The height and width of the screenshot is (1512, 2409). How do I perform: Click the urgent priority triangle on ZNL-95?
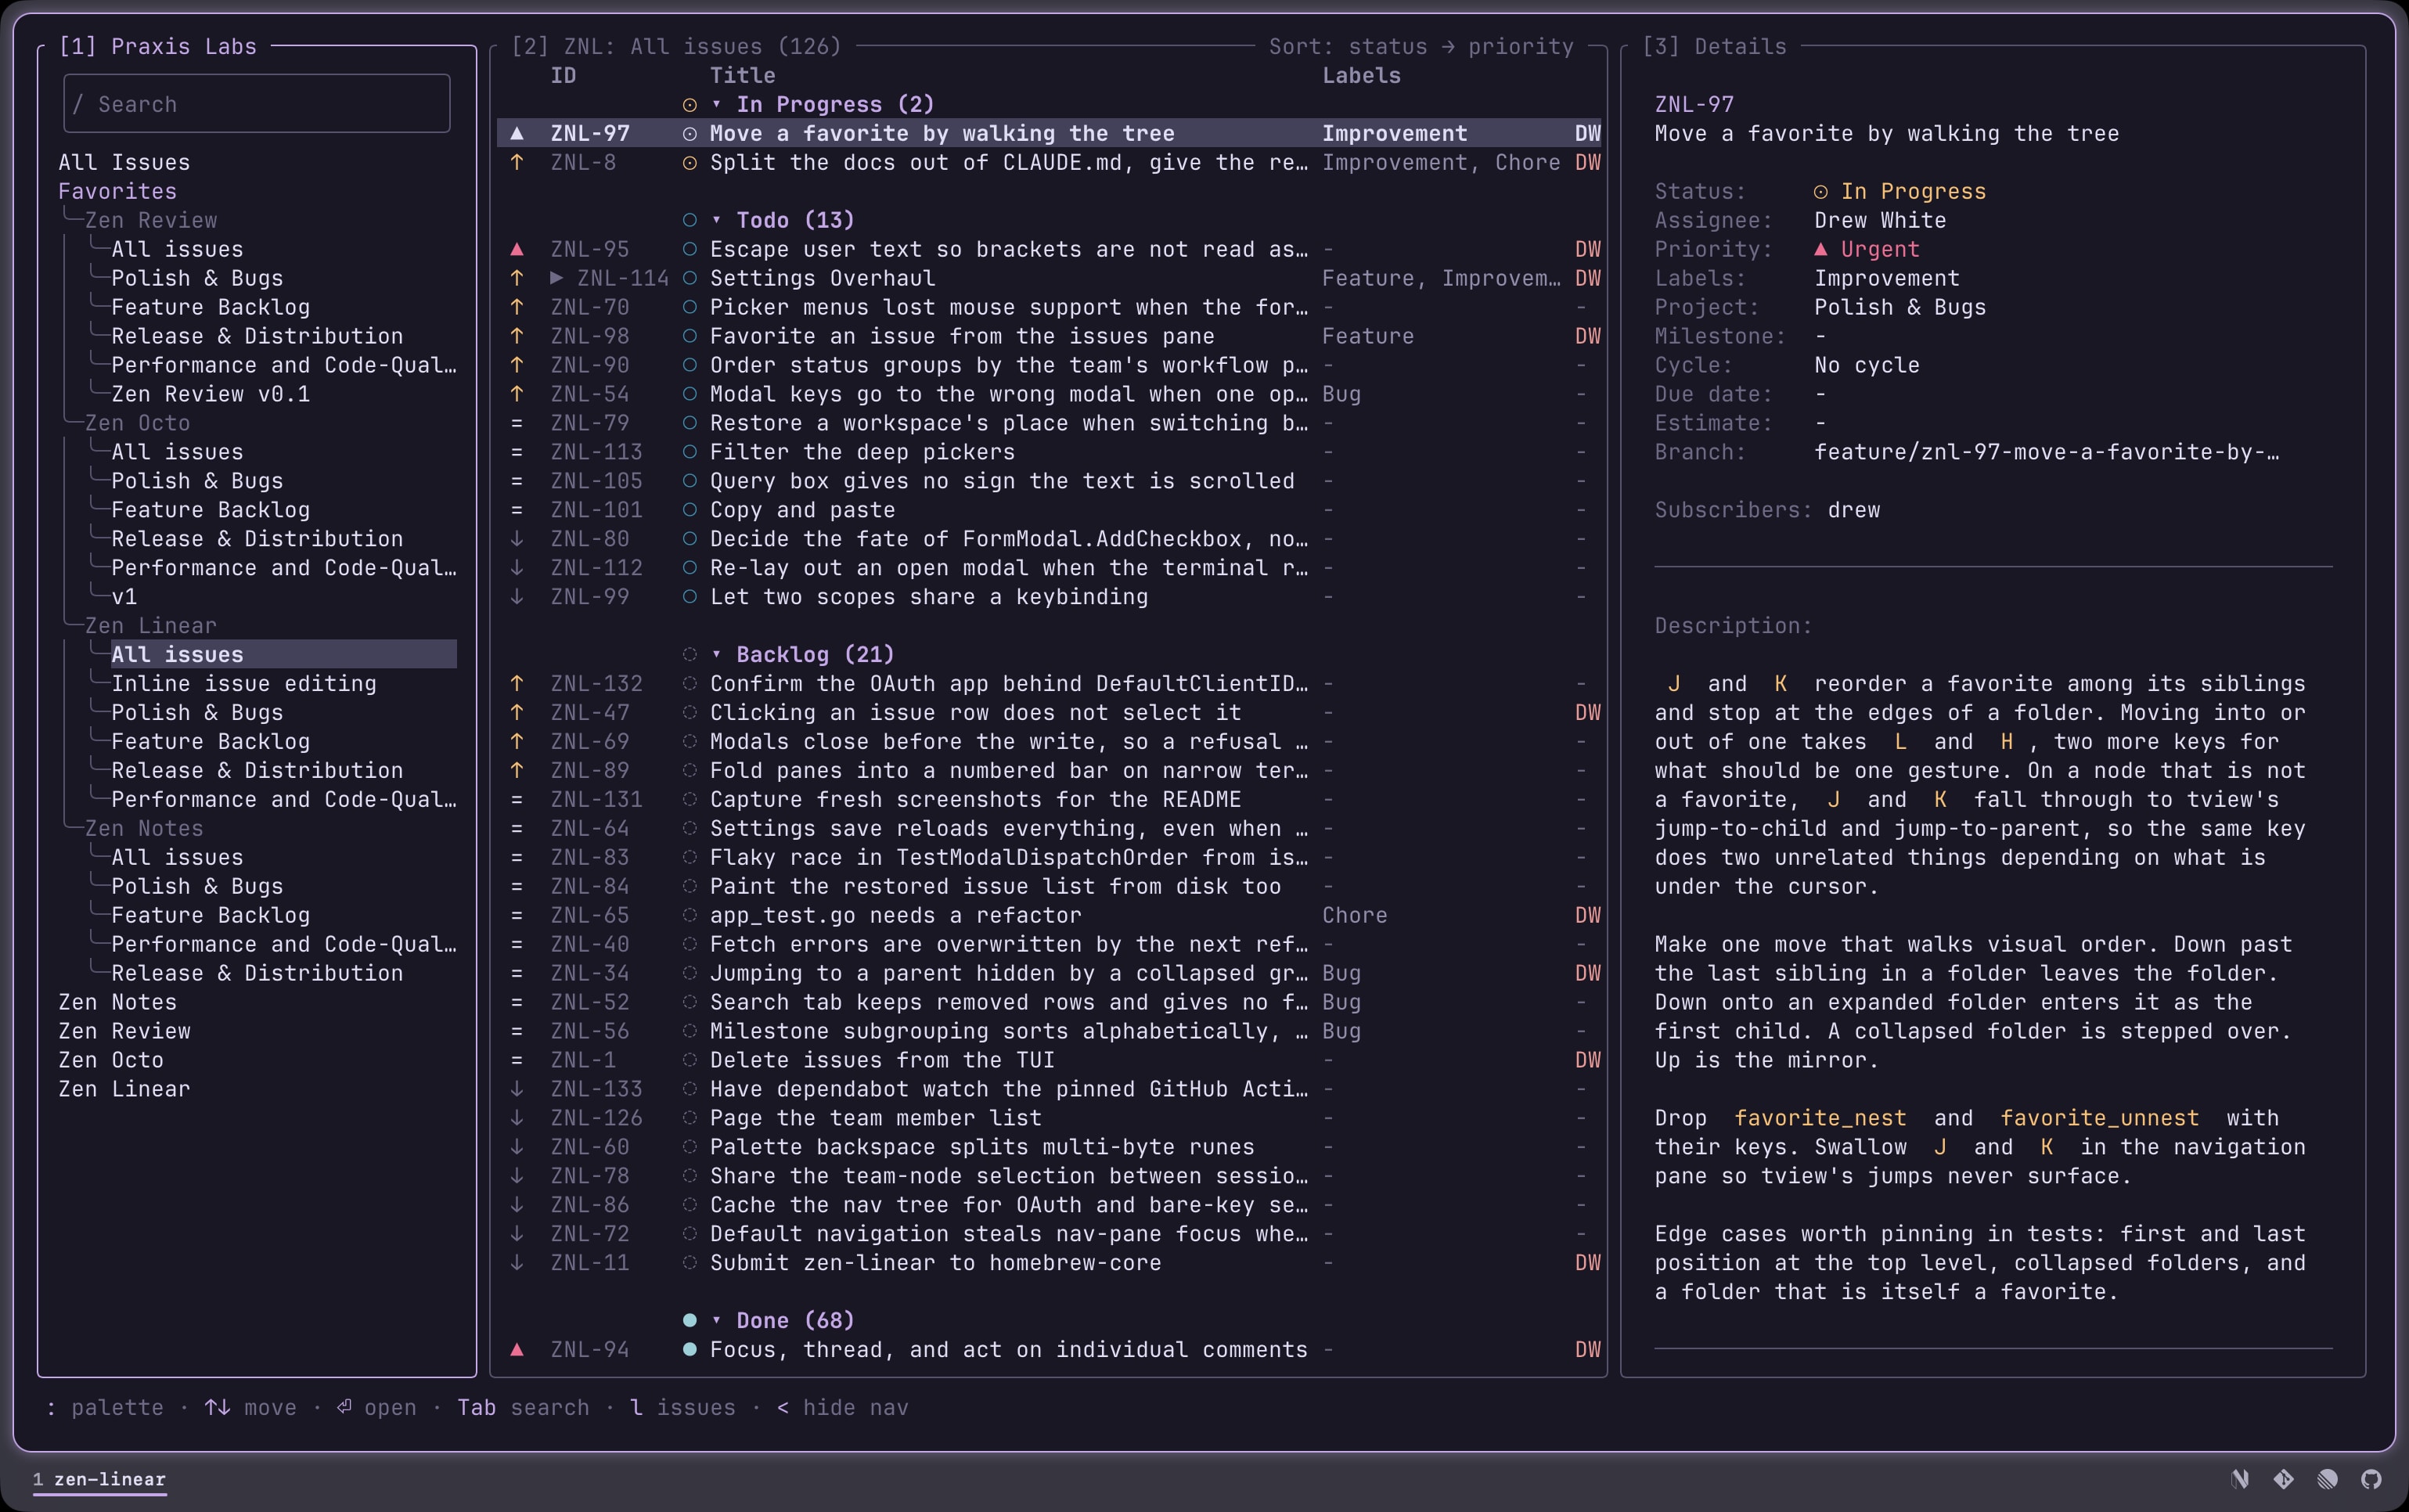(517, 249)
